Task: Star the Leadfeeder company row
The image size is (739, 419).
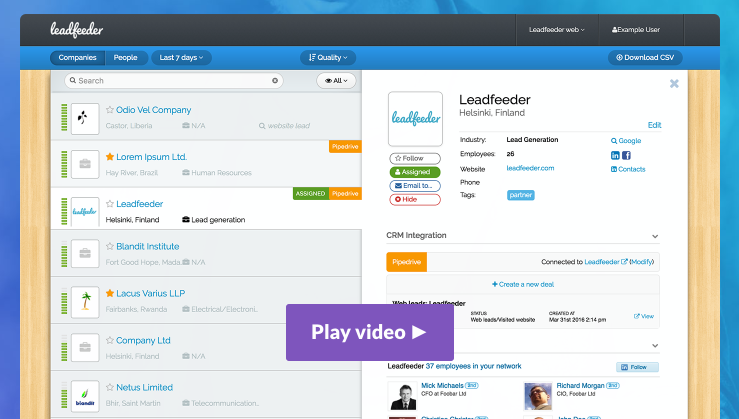Action: [110, 204]
